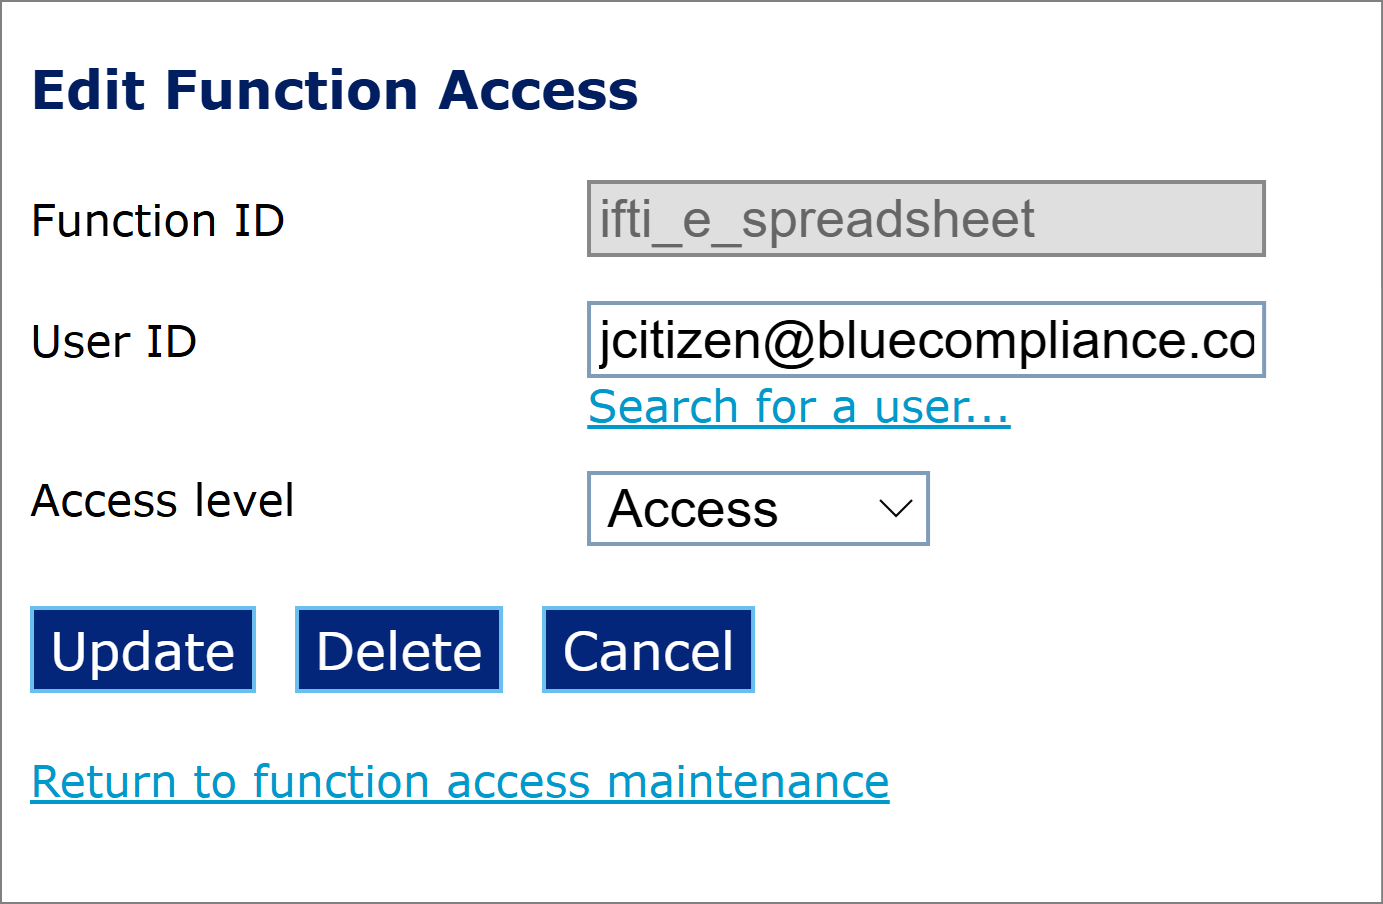This screenshot has height=904, width=1383.
Task: Save changes using the Update button
Action: click(143, 650)
